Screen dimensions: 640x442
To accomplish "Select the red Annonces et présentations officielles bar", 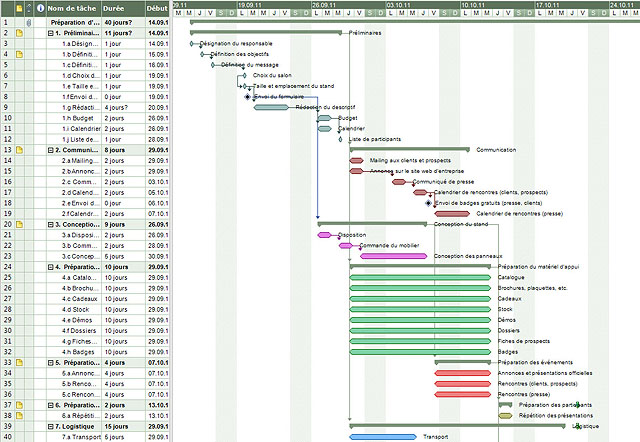I will (463, 373).
